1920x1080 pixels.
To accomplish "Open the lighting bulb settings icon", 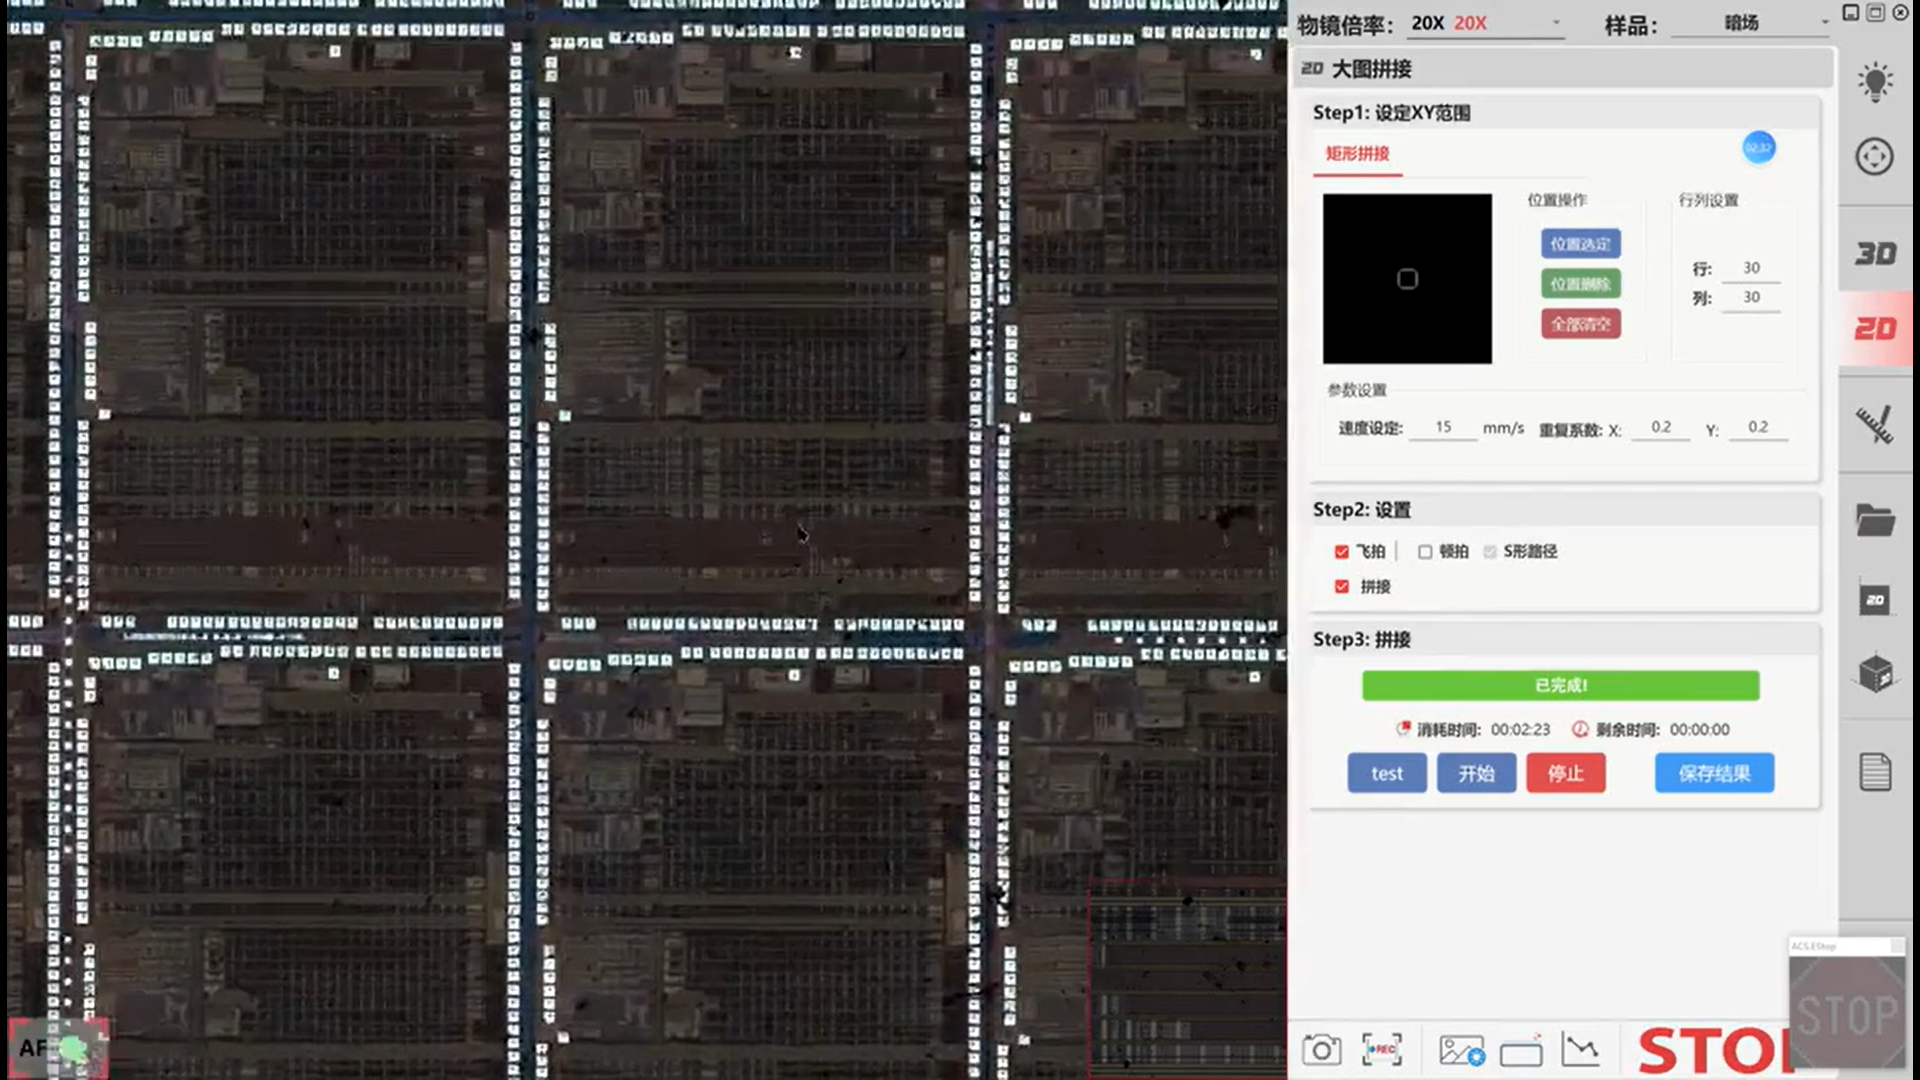I will [1875, 81].
